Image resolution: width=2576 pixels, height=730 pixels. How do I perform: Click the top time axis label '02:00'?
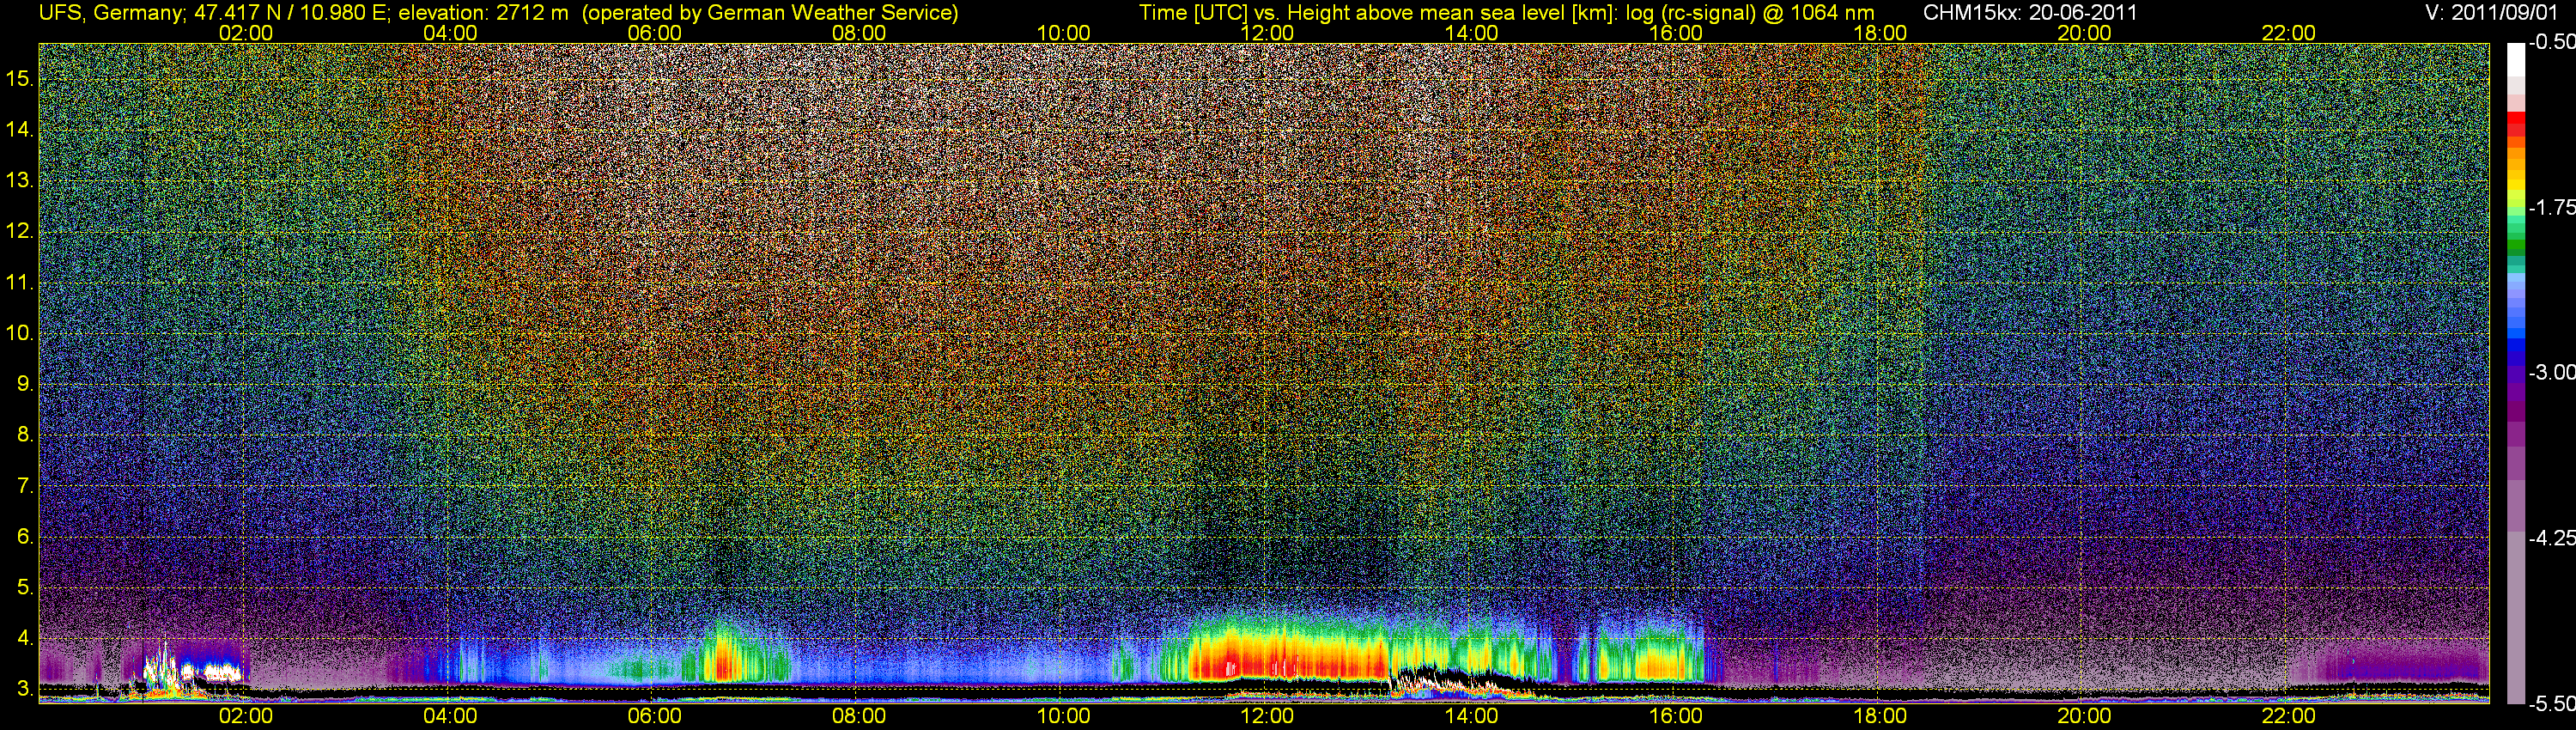pyautogui.click(x=246, y=33)
